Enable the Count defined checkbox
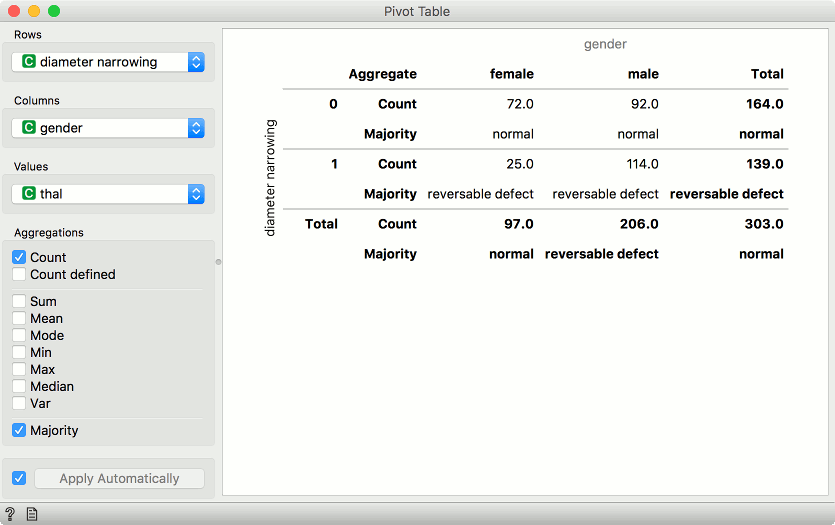This screenshot has height=525, width=835. pos(19,274)
